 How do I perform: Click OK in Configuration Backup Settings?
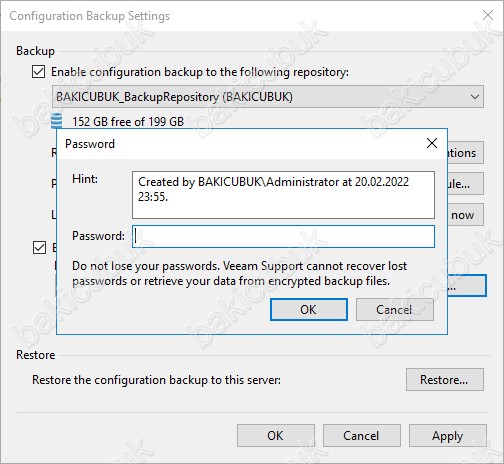click(276, 436)
